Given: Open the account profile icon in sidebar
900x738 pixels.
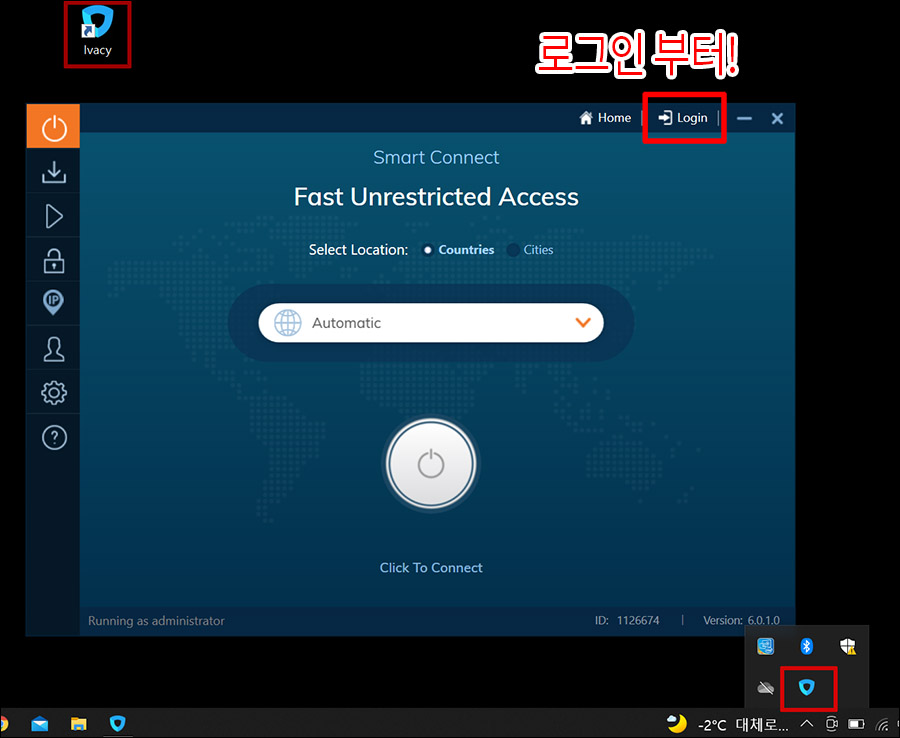Looking at the screenshot, I should point(53,349).
